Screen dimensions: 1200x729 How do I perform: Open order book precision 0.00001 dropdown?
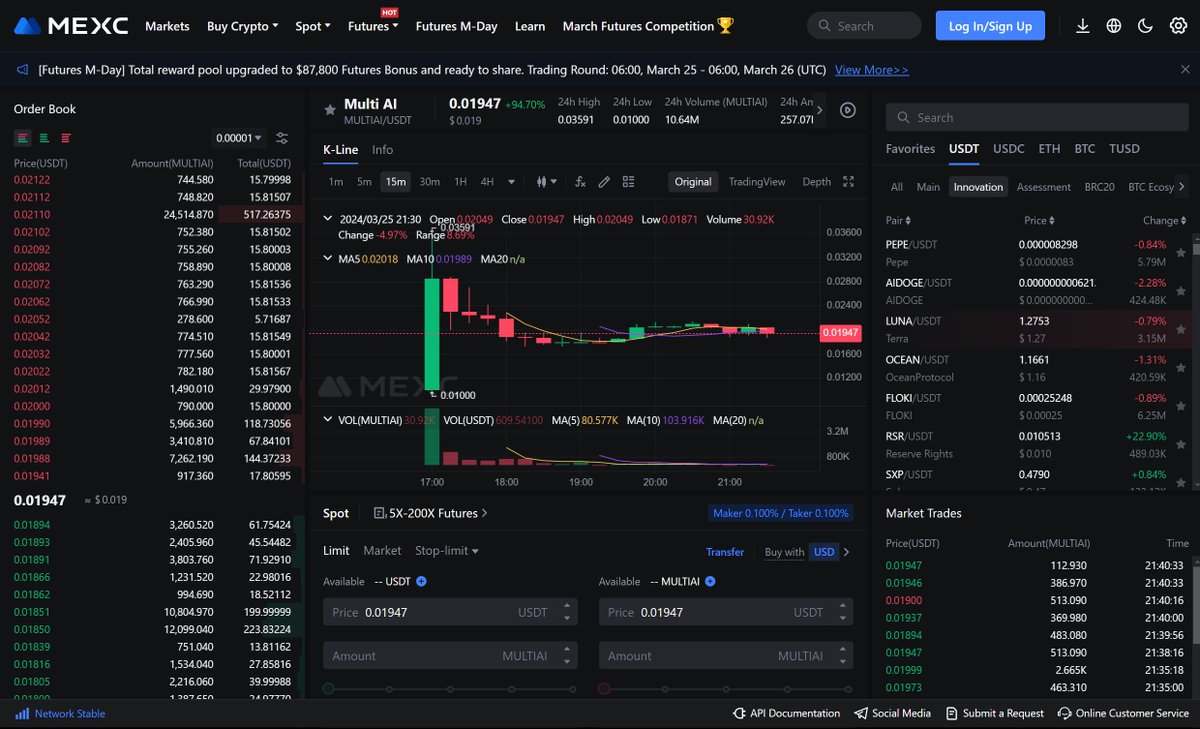tap(239, 138)
